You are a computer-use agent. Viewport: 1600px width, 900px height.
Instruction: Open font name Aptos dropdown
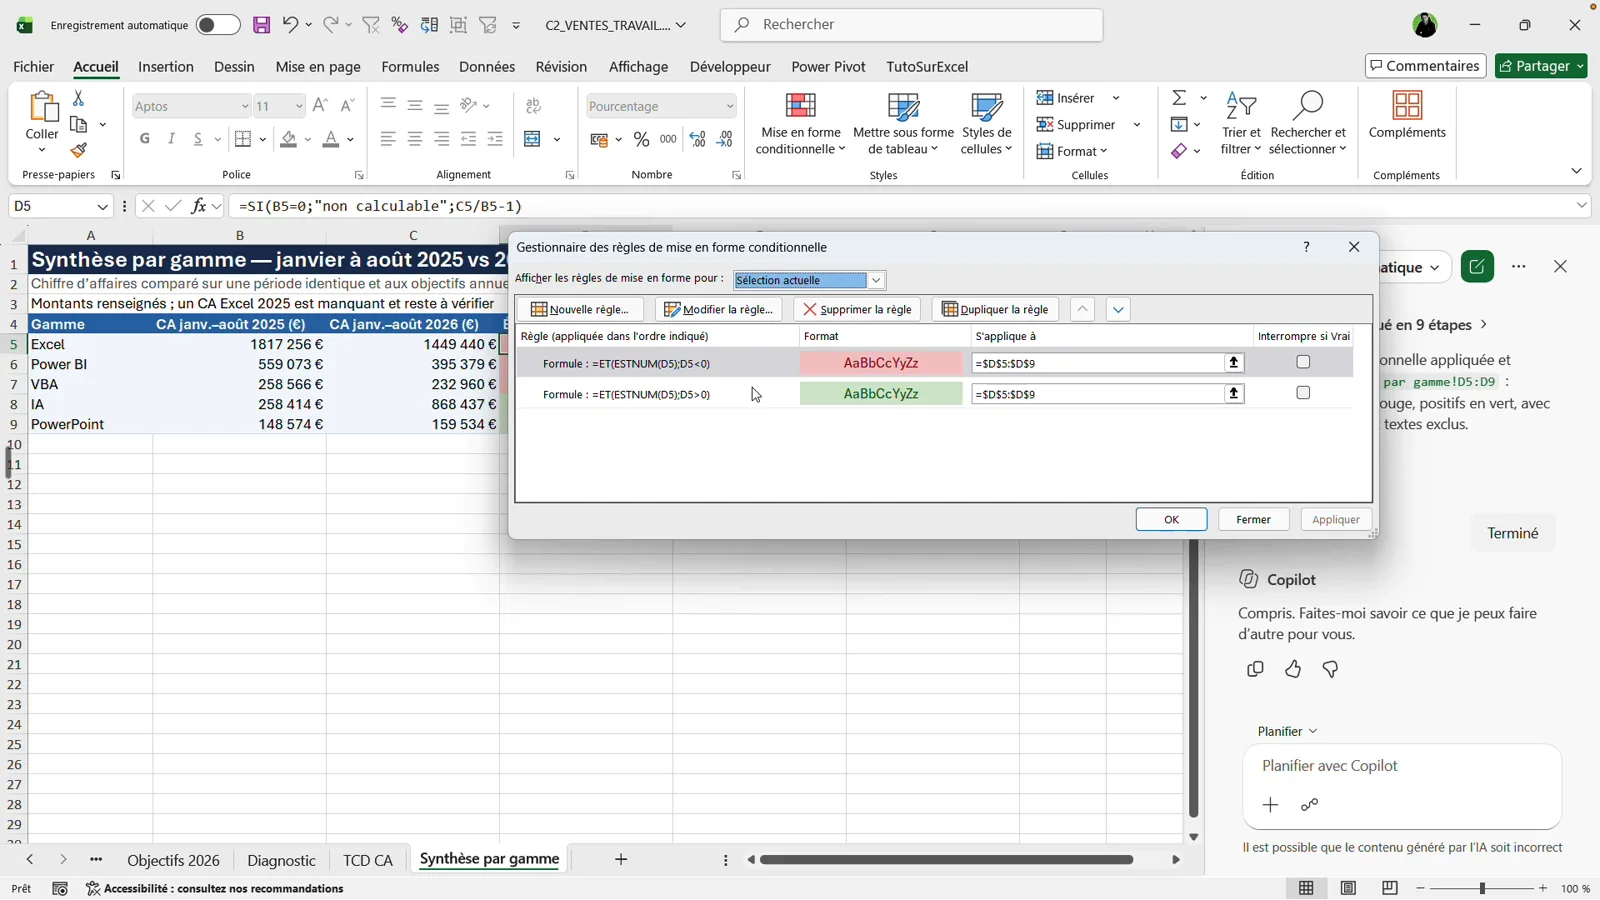pos(244,106)
